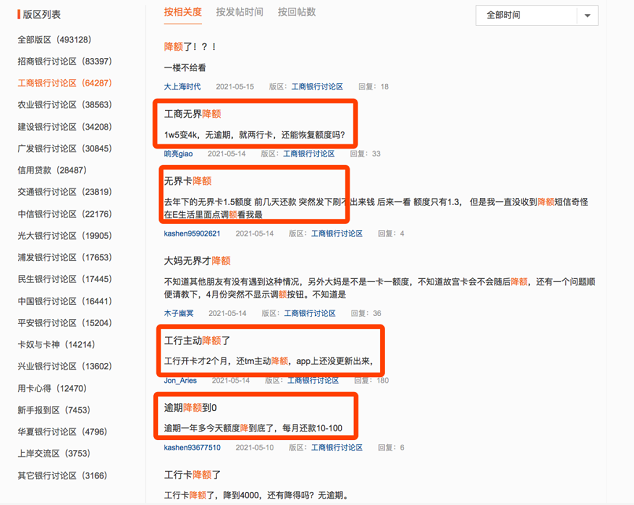
Task: Switch to the 按回帖数 tab
Action: [x=297, y=12]
